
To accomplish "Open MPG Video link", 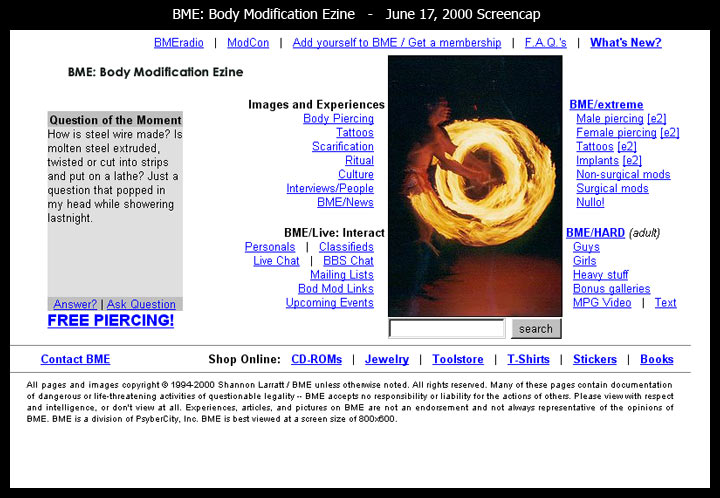I will click(x=602, y=303).
